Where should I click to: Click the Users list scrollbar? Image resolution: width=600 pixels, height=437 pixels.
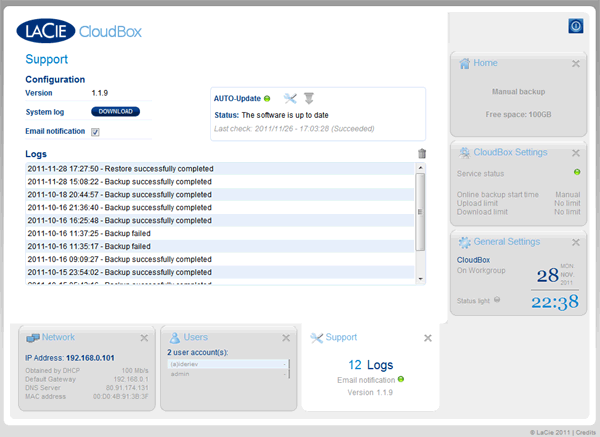point(289,369)
